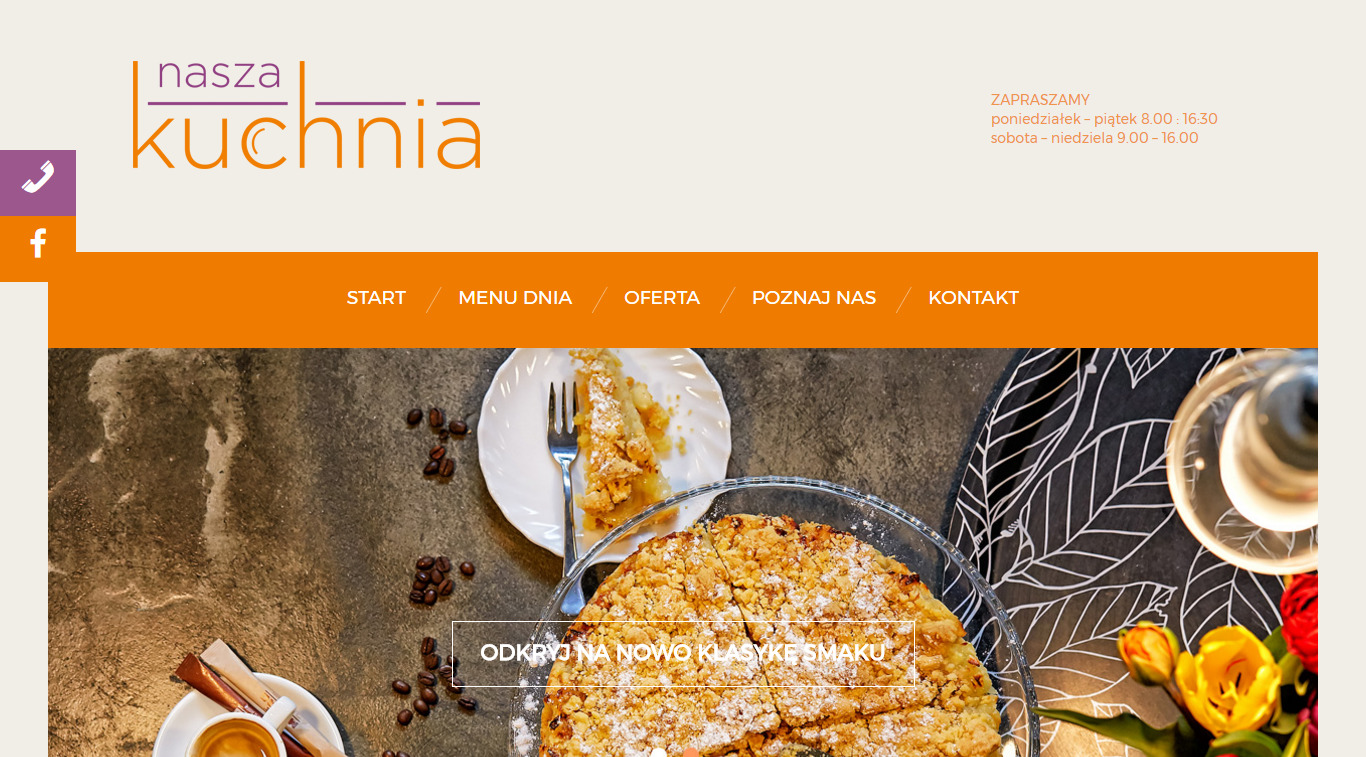Click the phone icon in the purple side tab
Image resolution: width=1366 pixels, height=757 pixels.
point(38,179)
